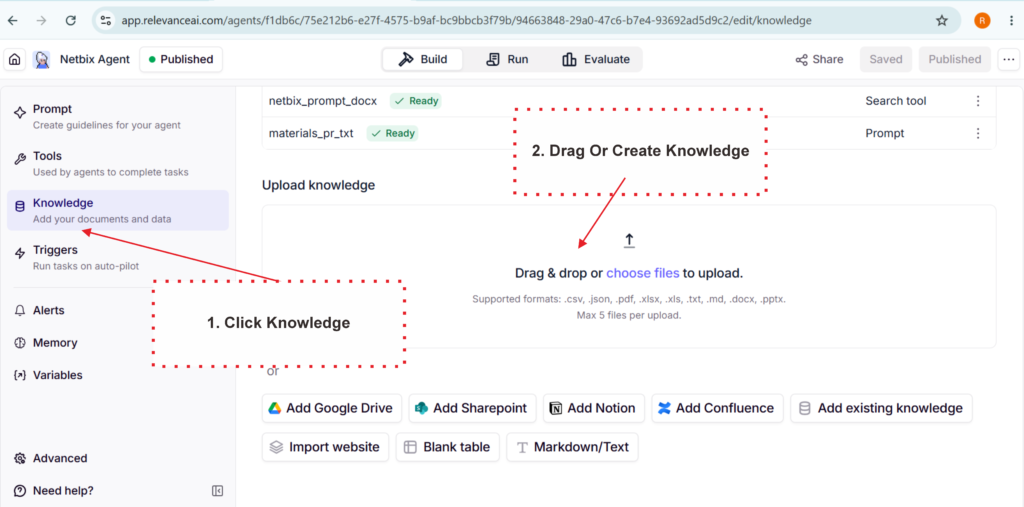The image size is (1024, 507).
Task: Click Ready badge for materials_pr_txt
Action: [x=392, y=133]
